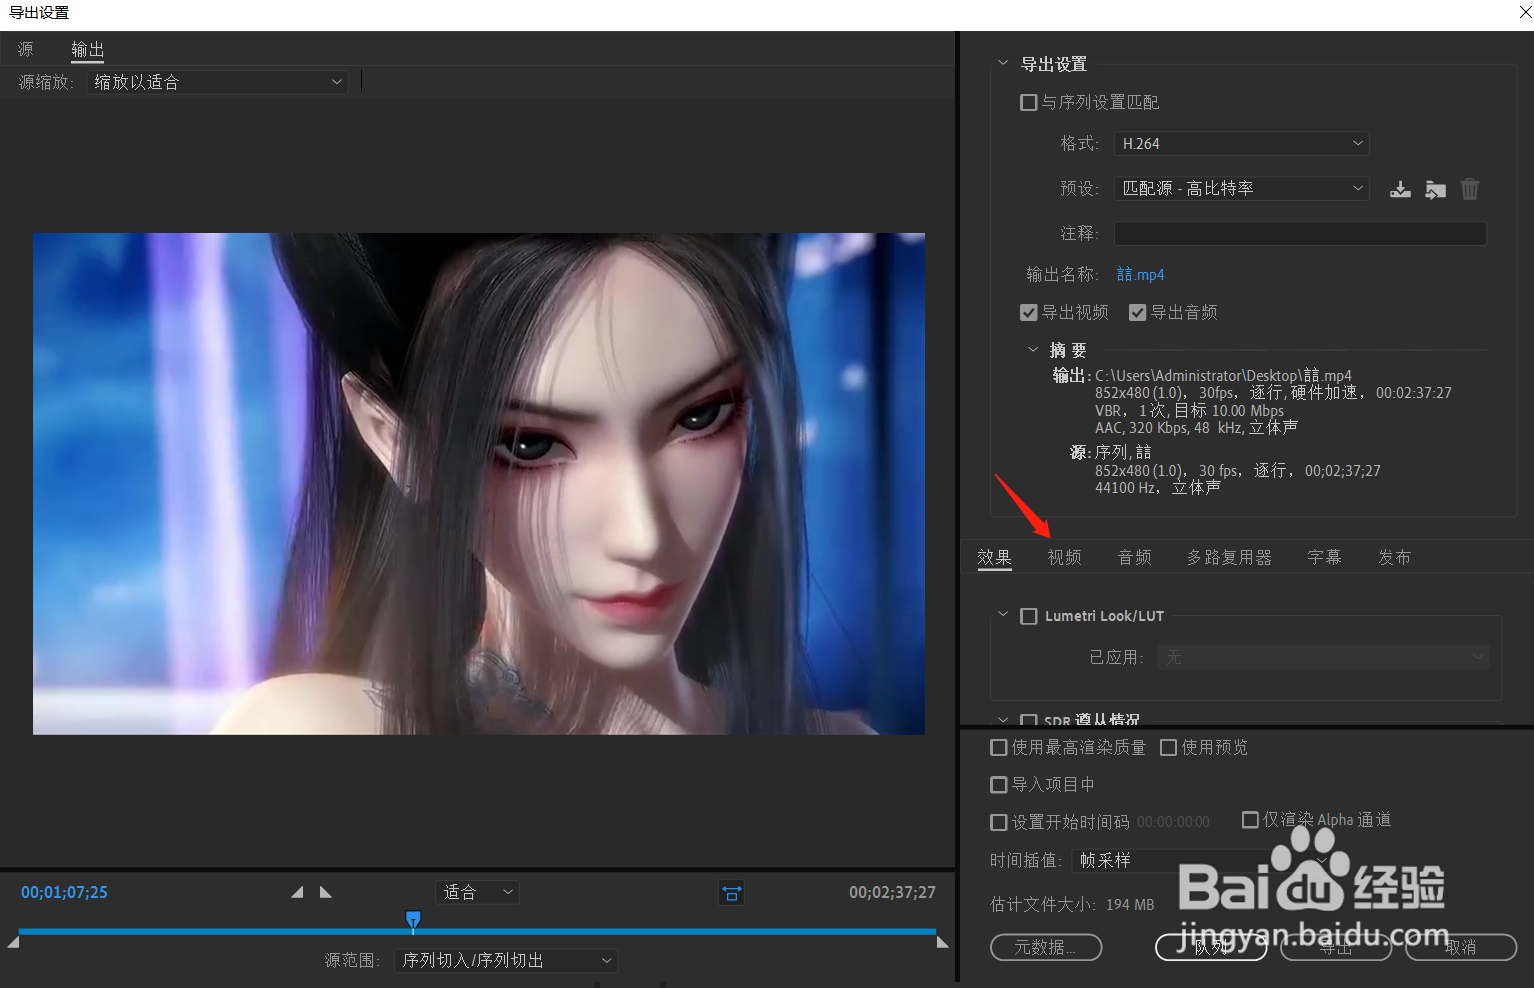
Task: Click the estimated file size 194 MB
Action: [1130, 904]
